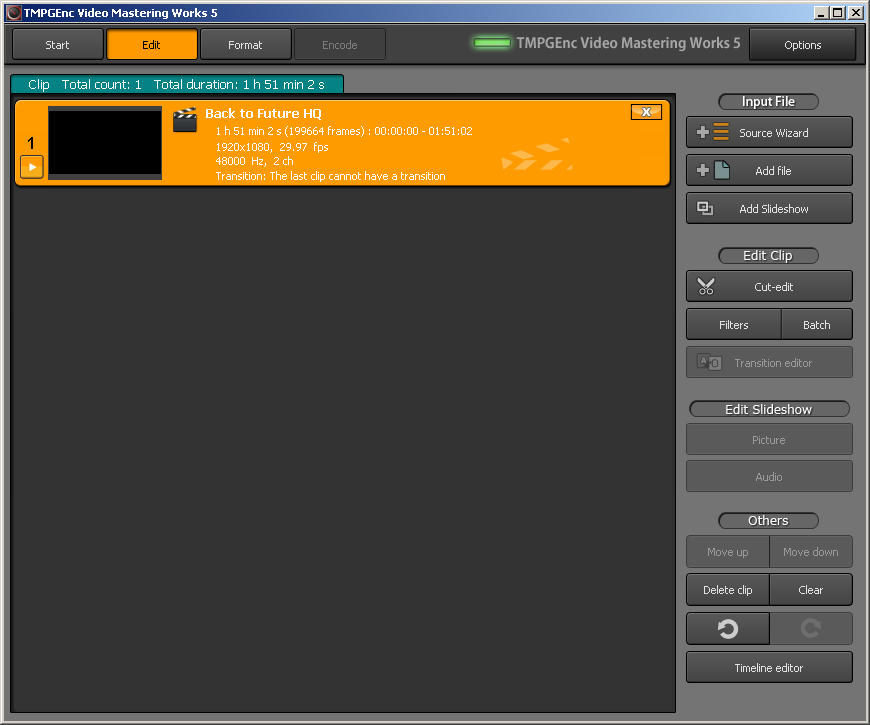Click the Back to Future HQ clip title
The width and height of the screenshot is (870, 725).
point(263,114)
